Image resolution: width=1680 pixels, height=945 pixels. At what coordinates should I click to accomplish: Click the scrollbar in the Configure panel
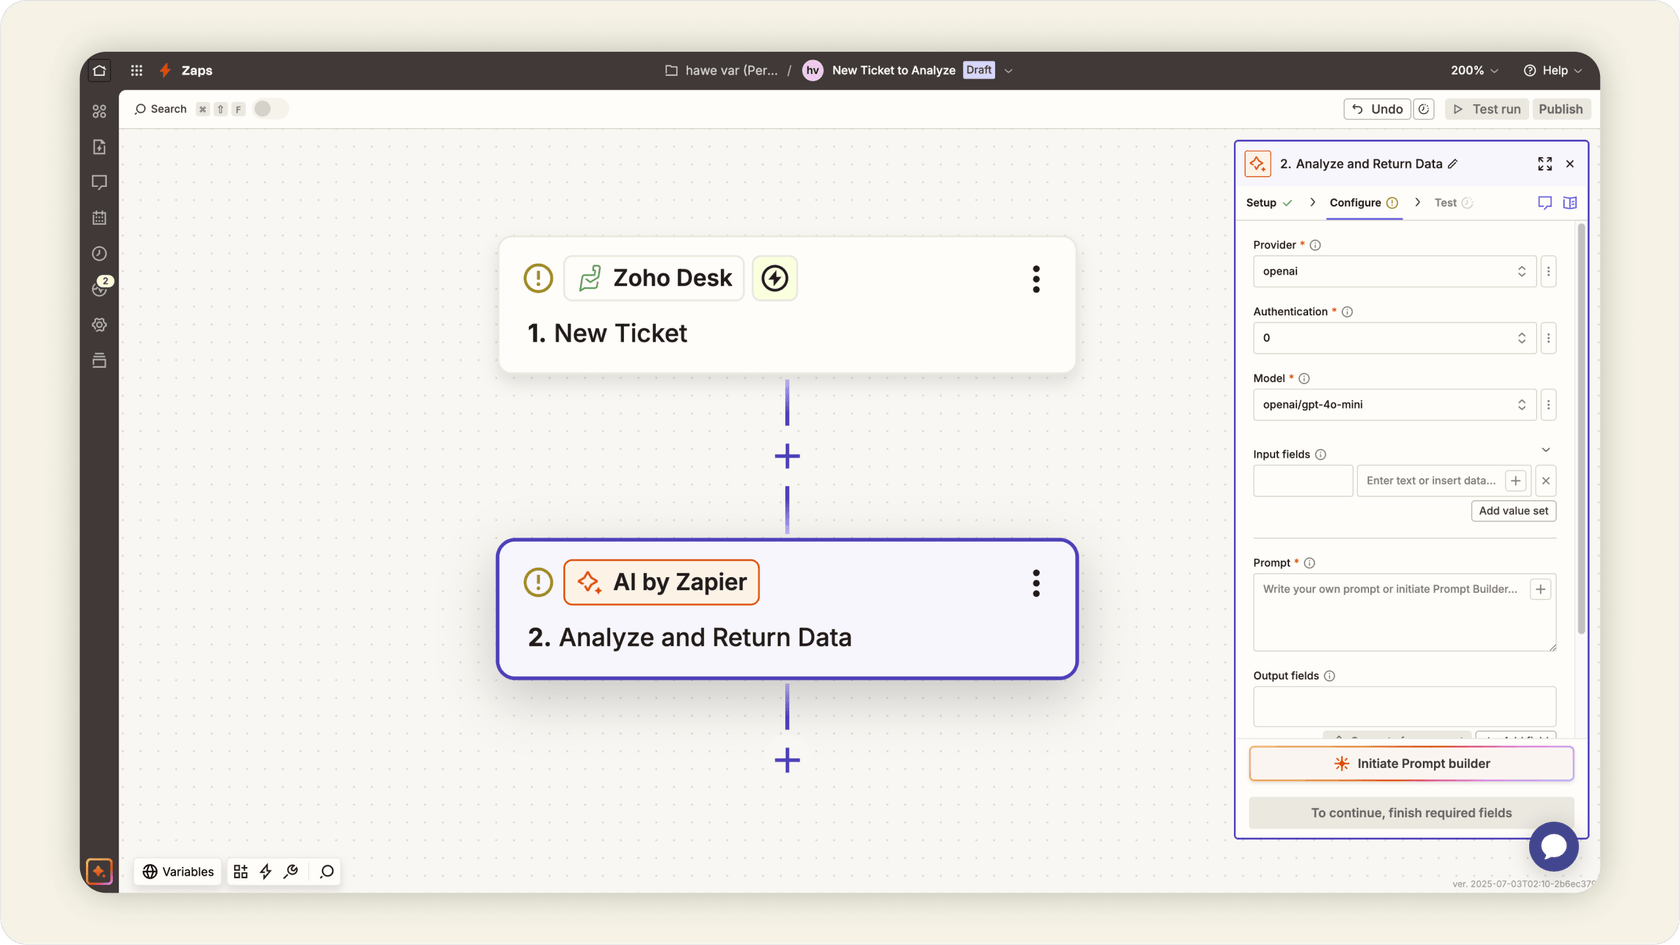[1581, 430]
